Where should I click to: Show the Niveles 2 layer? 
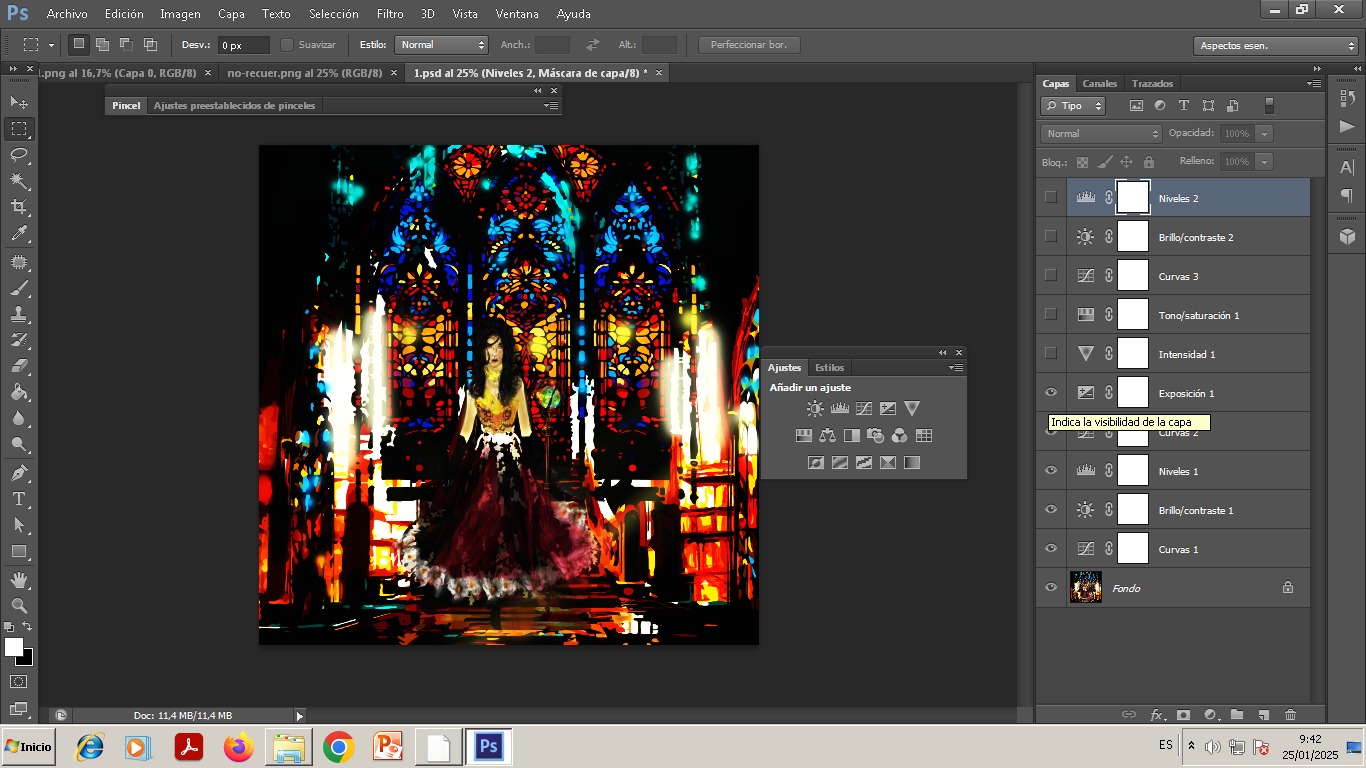[x=1050, y=197]
